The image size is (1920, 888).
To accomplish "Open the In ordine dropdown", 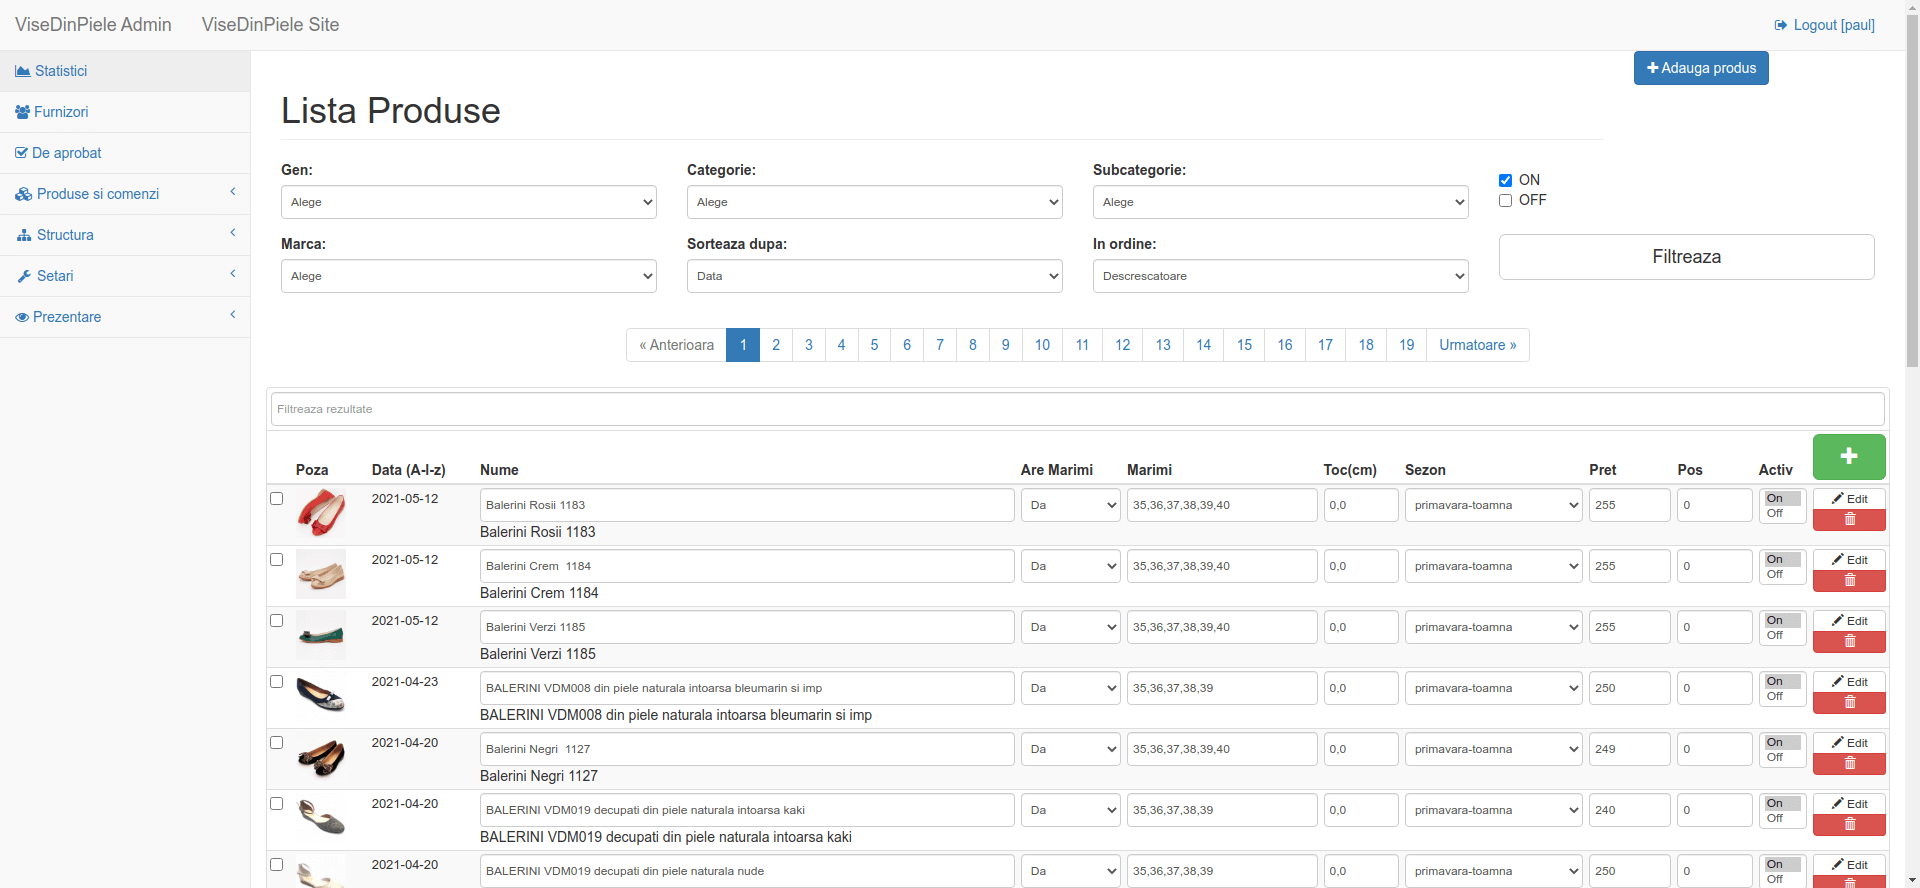I will pos(1281,276).
